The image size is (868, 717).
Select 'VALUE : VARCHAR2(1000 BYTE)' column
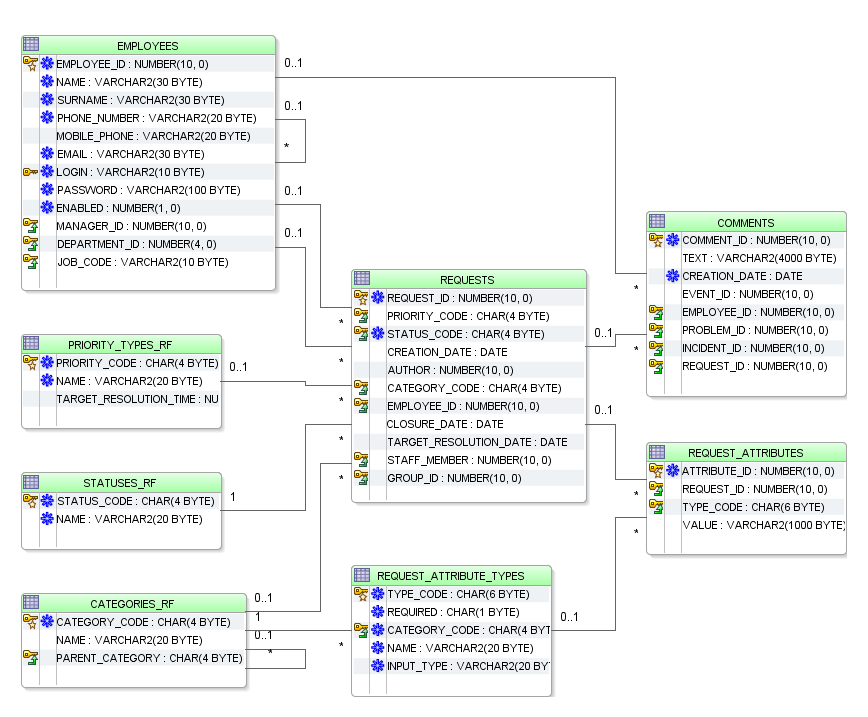763,525
